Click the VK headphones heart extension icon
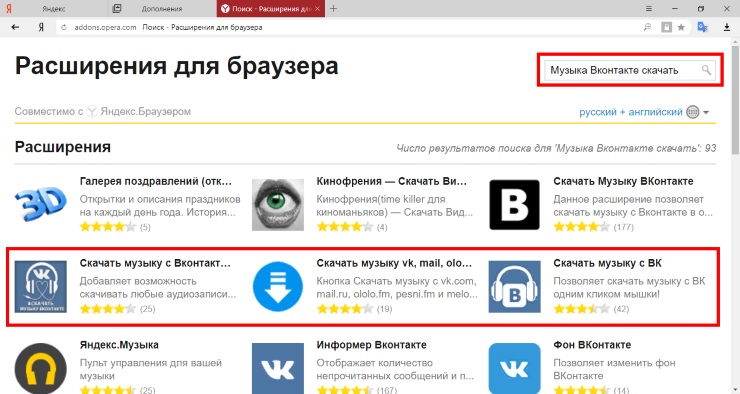Screen dimensions: 740x394 (x=41, y=286)
